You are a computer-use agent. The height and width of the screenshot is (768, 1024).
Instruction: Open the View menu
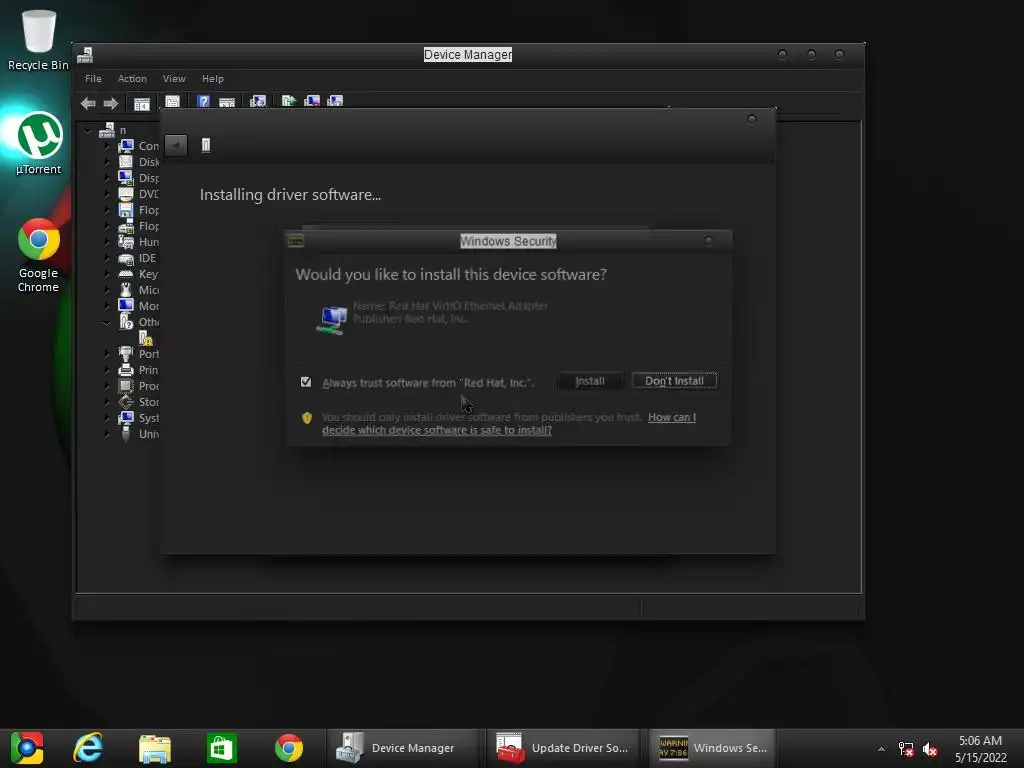tap(174, 78)
